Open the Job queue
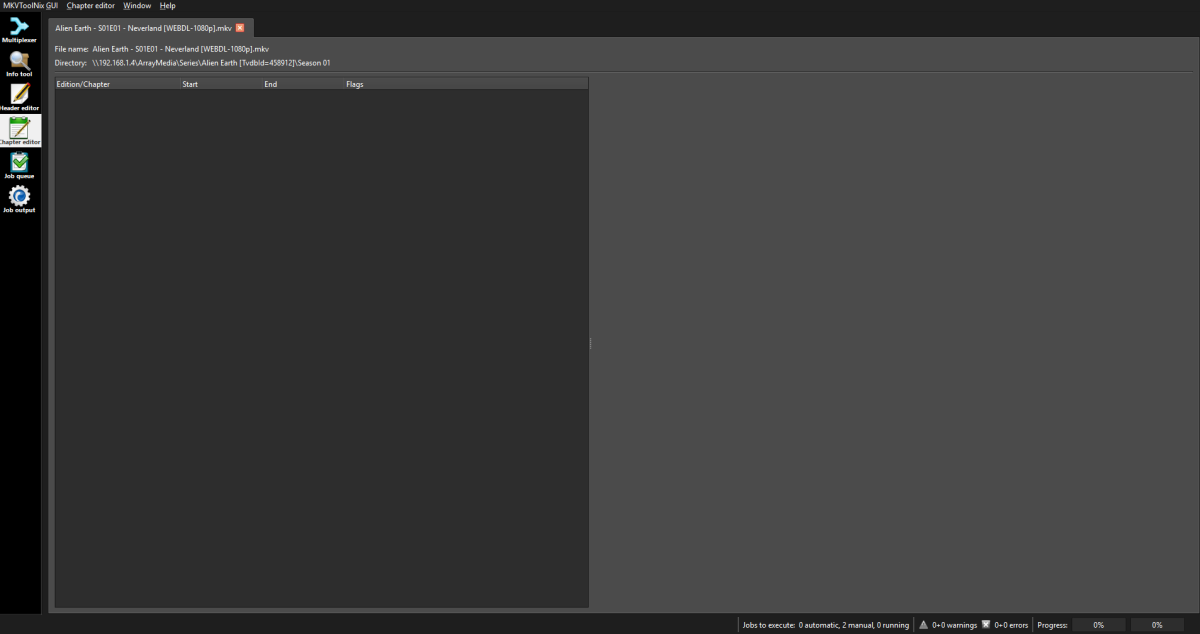The width and height of the screenshot is (1200, 634). [x=19, y=164]
